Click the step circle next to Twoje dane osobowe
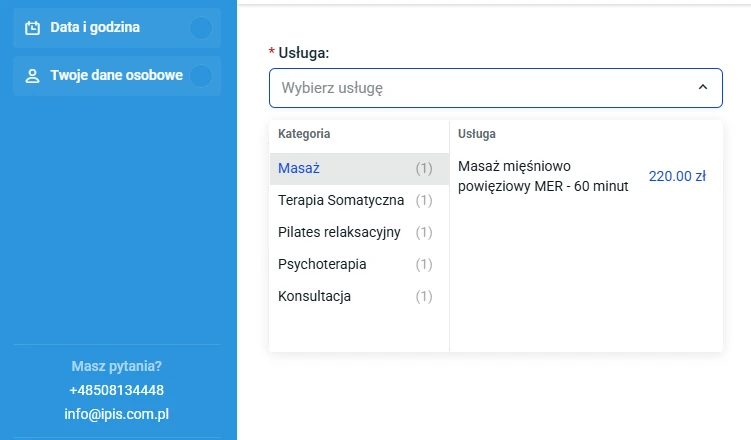The width and height of the screenshot is (751, 440). 201,76
